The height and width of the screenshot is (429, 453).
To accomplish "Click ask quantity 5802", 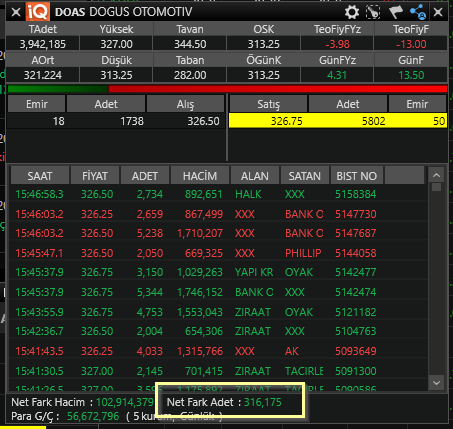I will tap(373, 121).
